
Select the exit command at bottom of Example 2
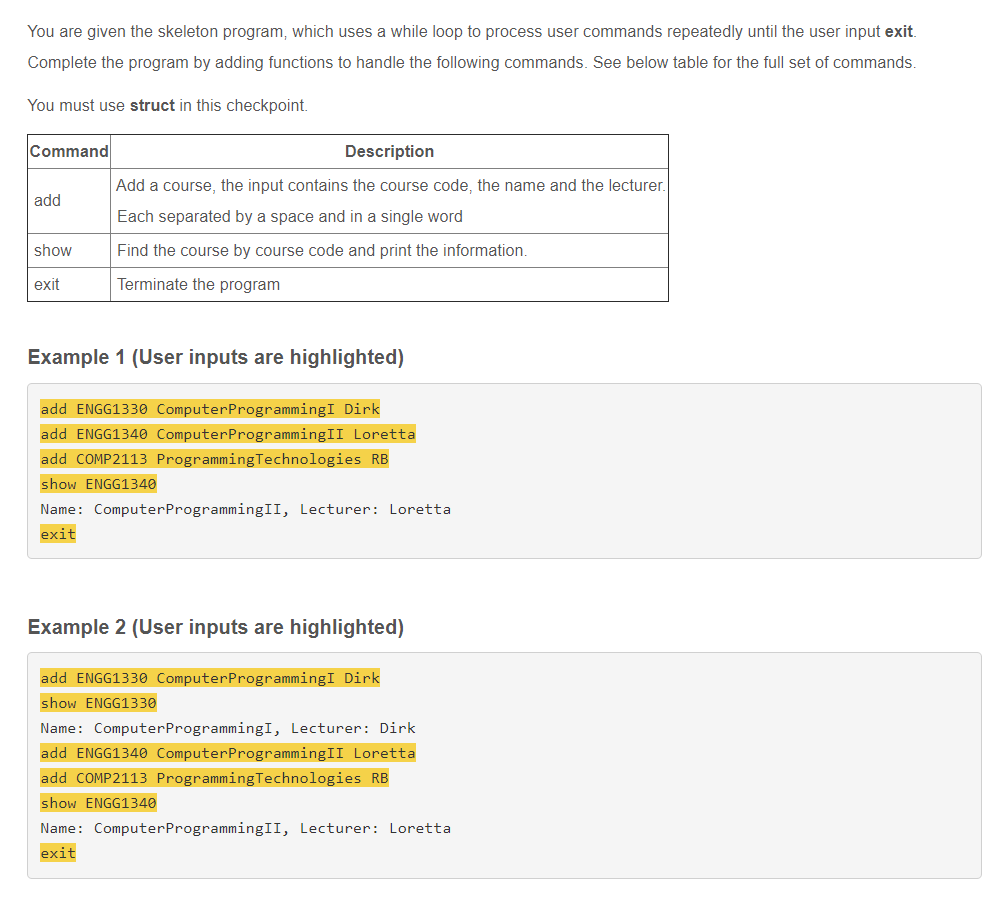pyautogui.click(x=57, y=852)
